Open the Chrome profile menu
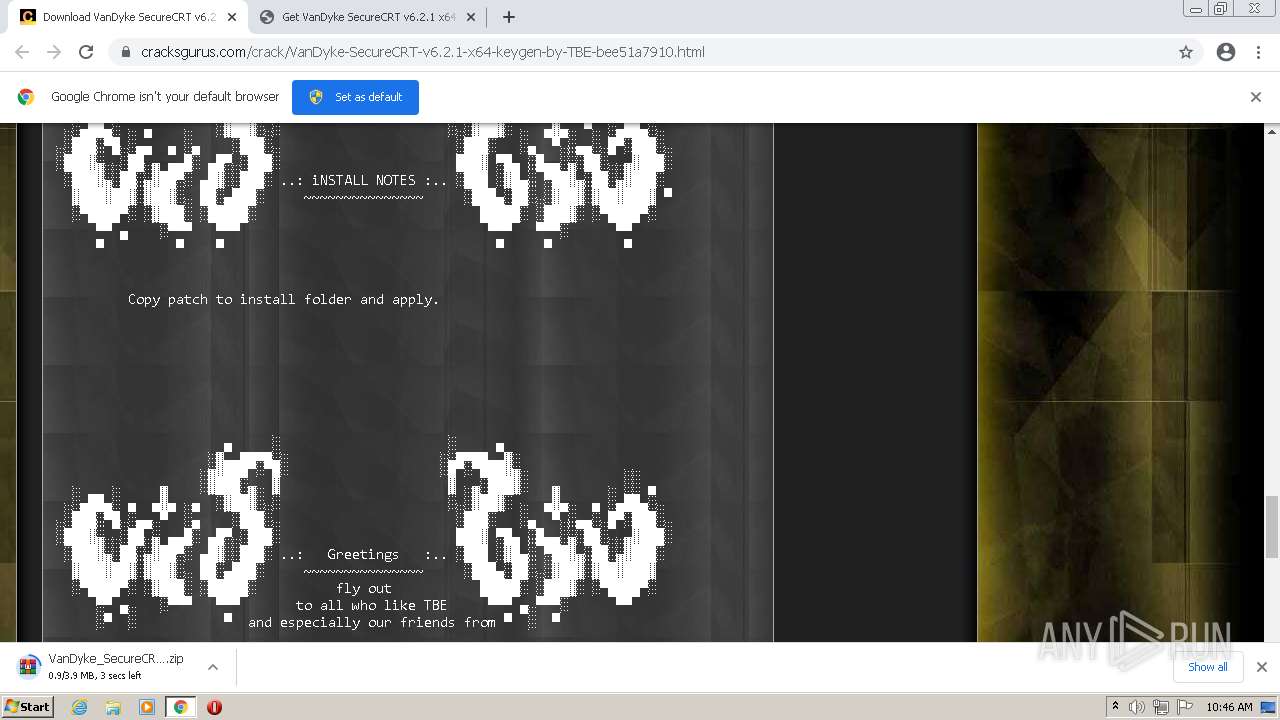 pos(1226,52)
